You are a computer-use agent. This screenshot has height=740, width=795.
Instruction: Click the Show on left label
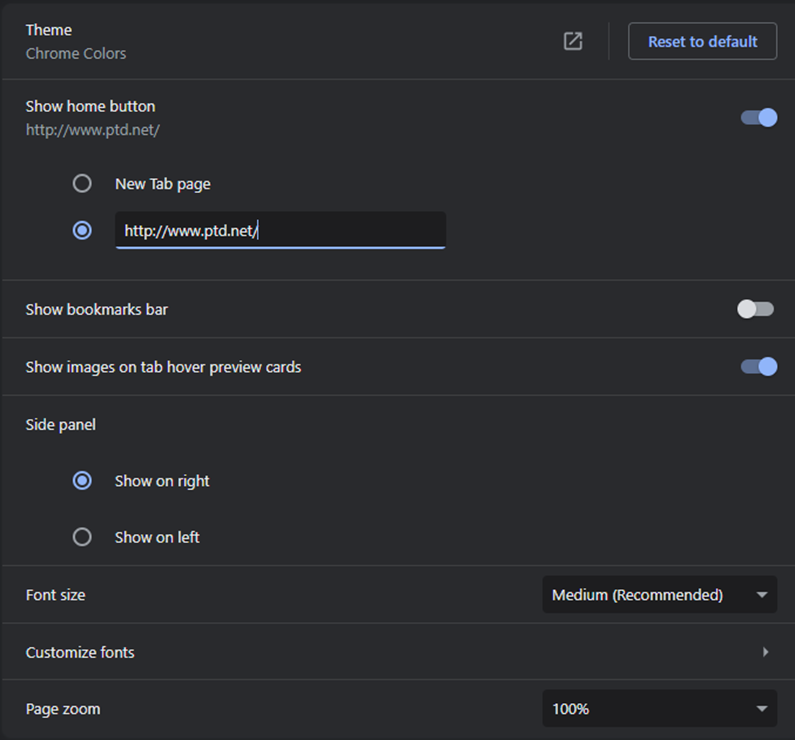pyautogui.click(x=157, y=537)
